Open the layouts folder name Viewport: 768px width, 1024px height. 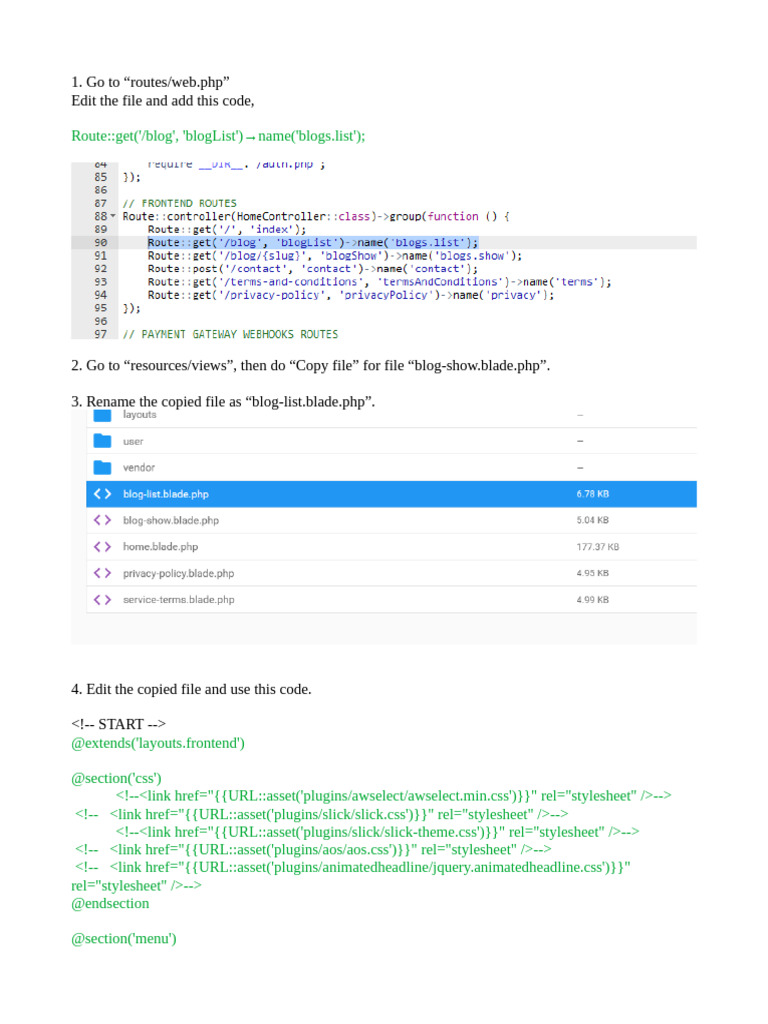[140, 415]
